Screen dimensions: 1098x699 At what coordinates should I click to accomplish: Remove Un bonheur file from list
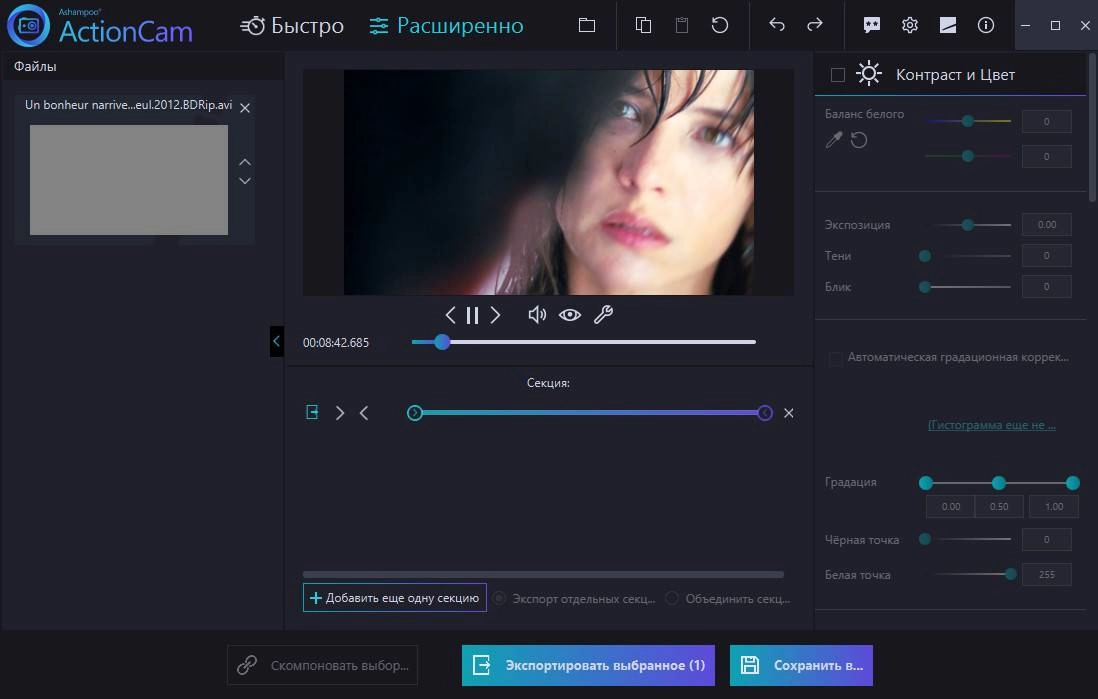click(245, 108)
